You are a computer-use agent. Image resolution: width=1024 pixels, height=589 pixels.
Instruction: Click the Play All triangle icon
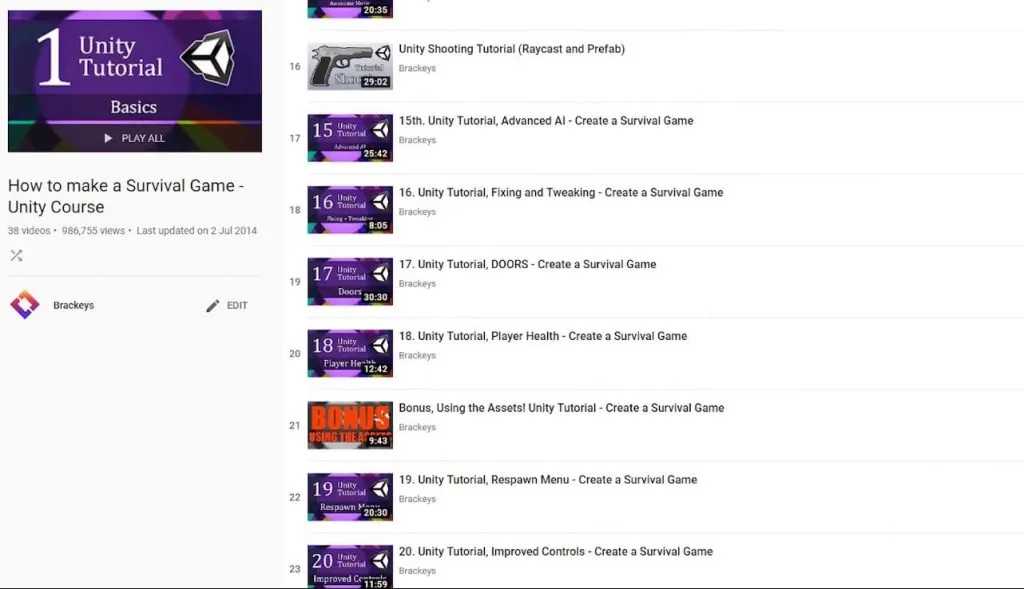[108, 138]
